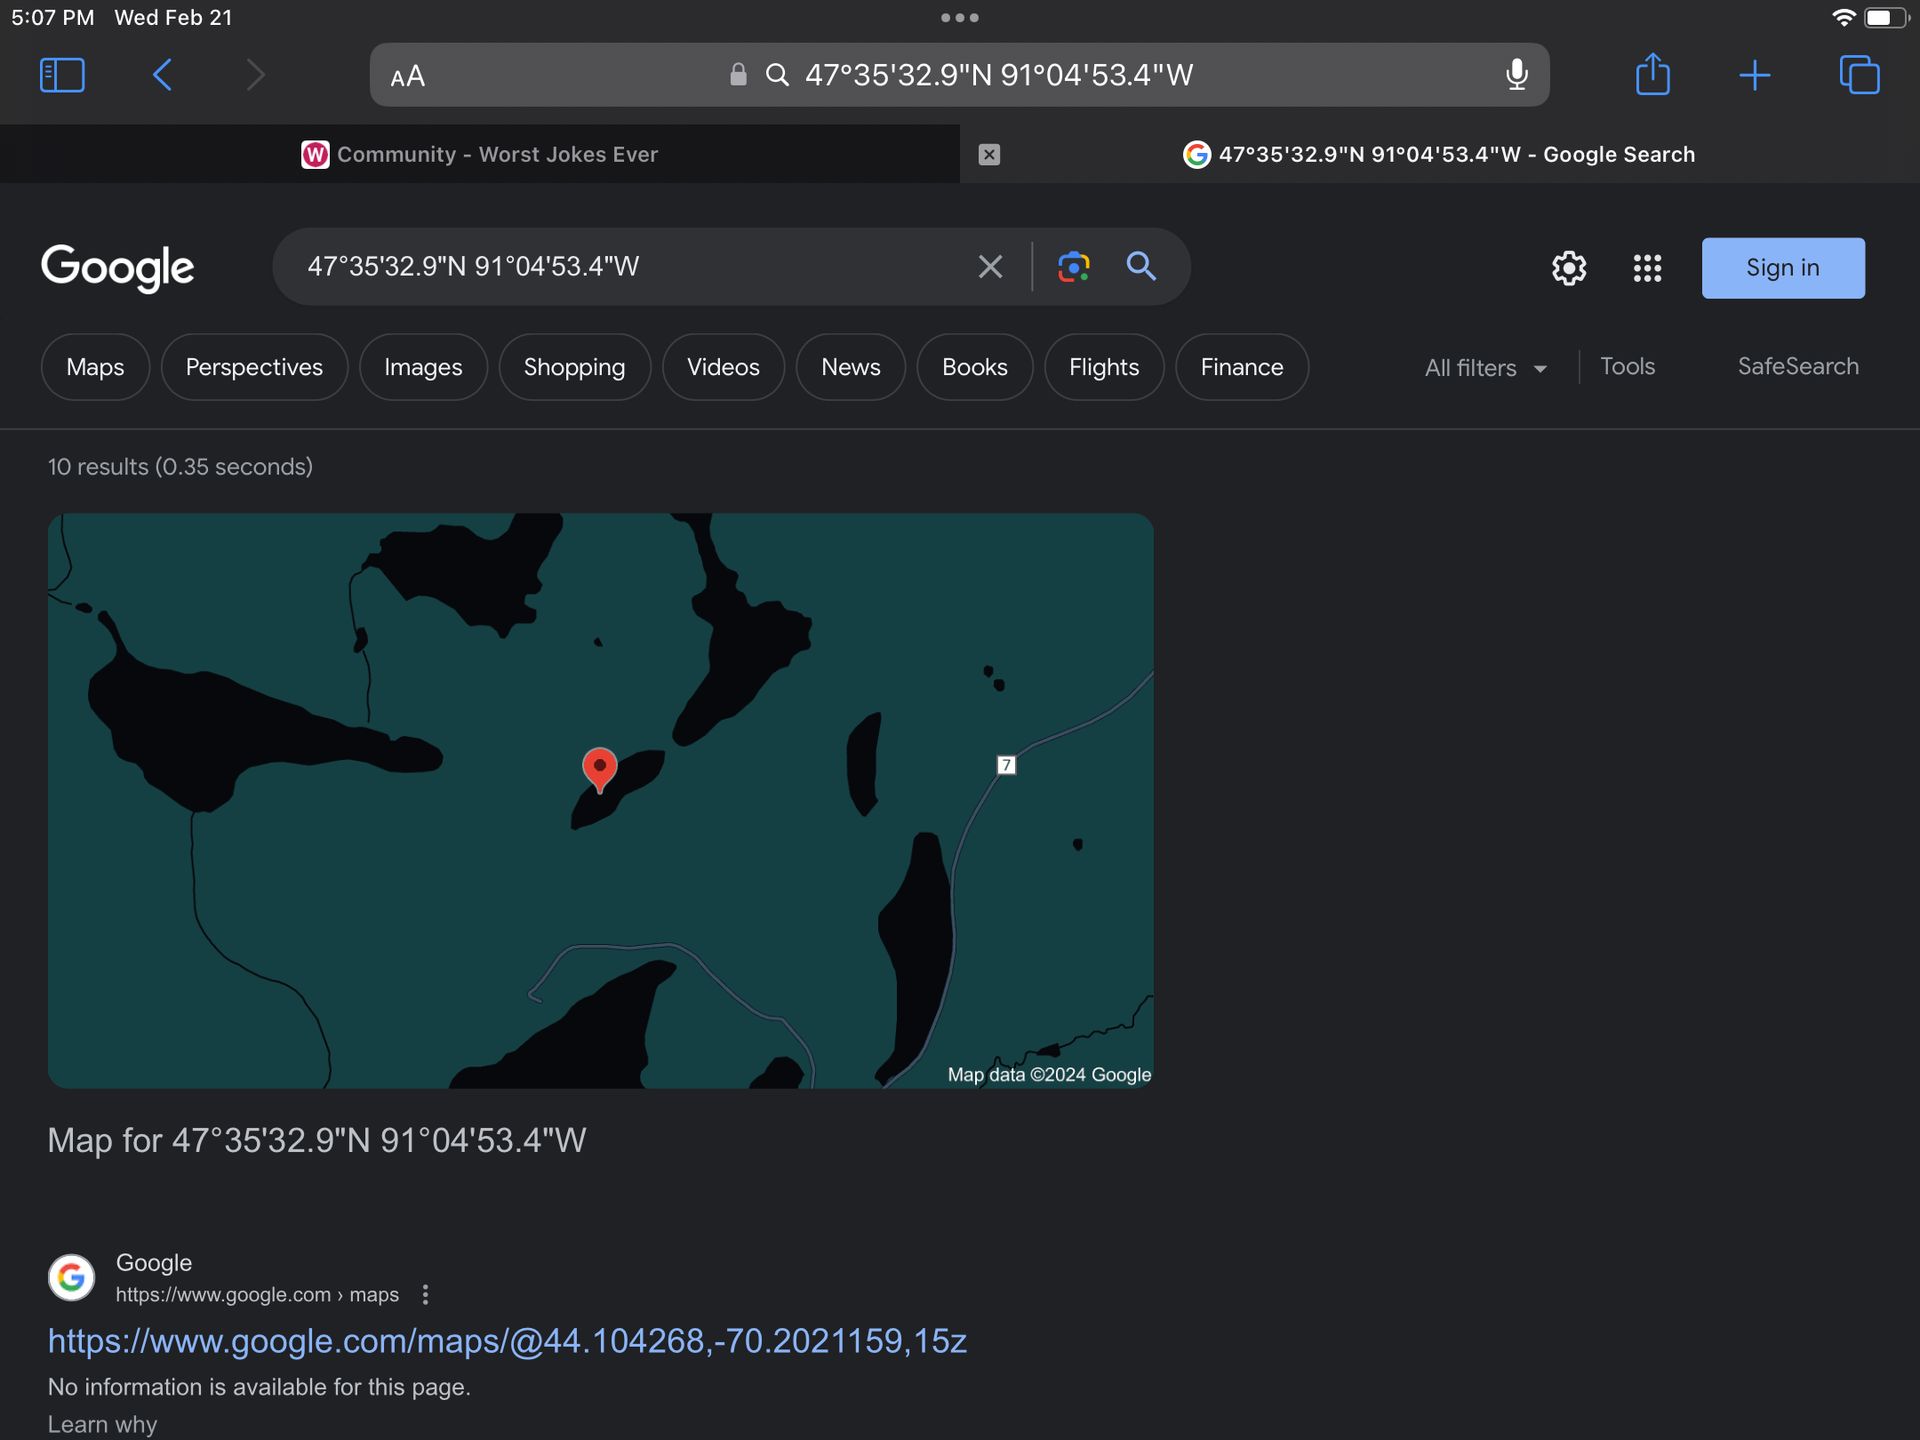Tap the microphone dictation icon
The width and height of the screenshot is (1920, 1440).
(x=1516, y=75)
